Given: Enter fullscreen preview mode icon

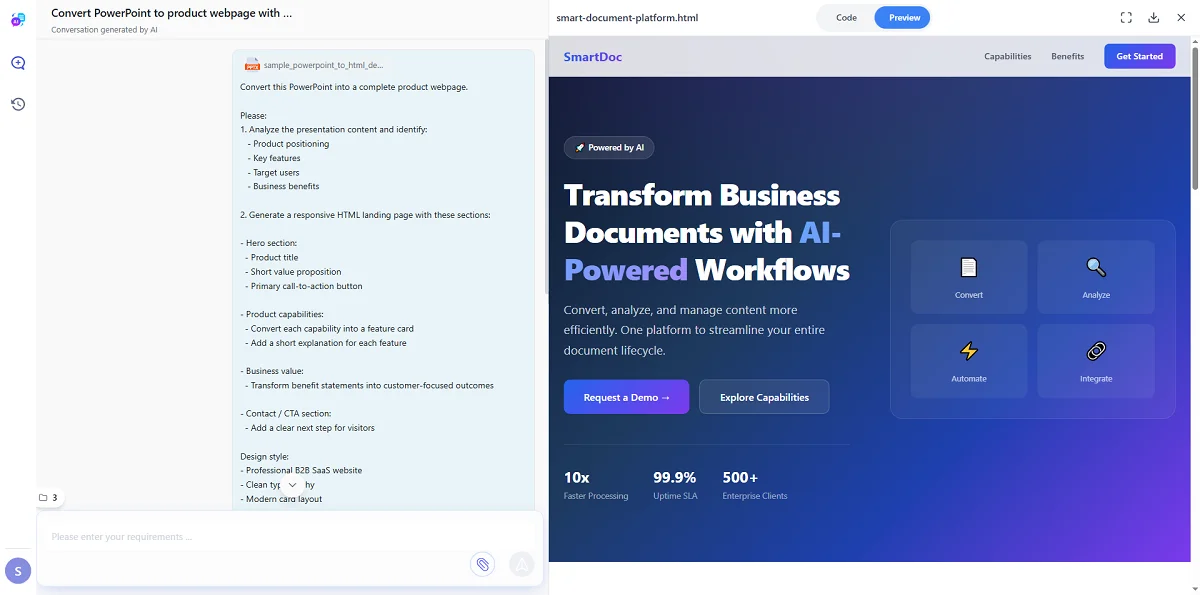Looking at the screenshot, I should point(1126,17).
